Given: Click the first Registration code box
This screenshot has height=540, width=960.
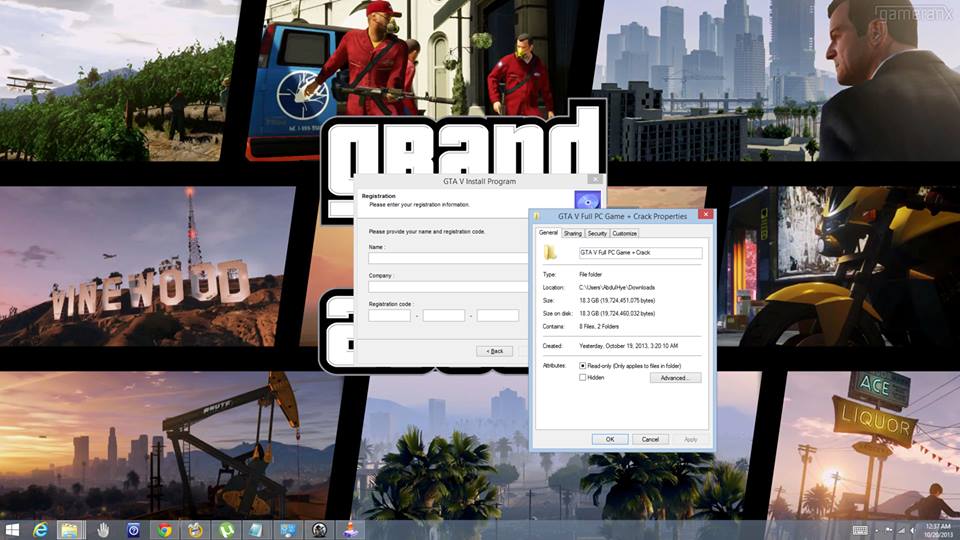Looking at the screenshot, I should pyautogui.click(x=389, y=316).
